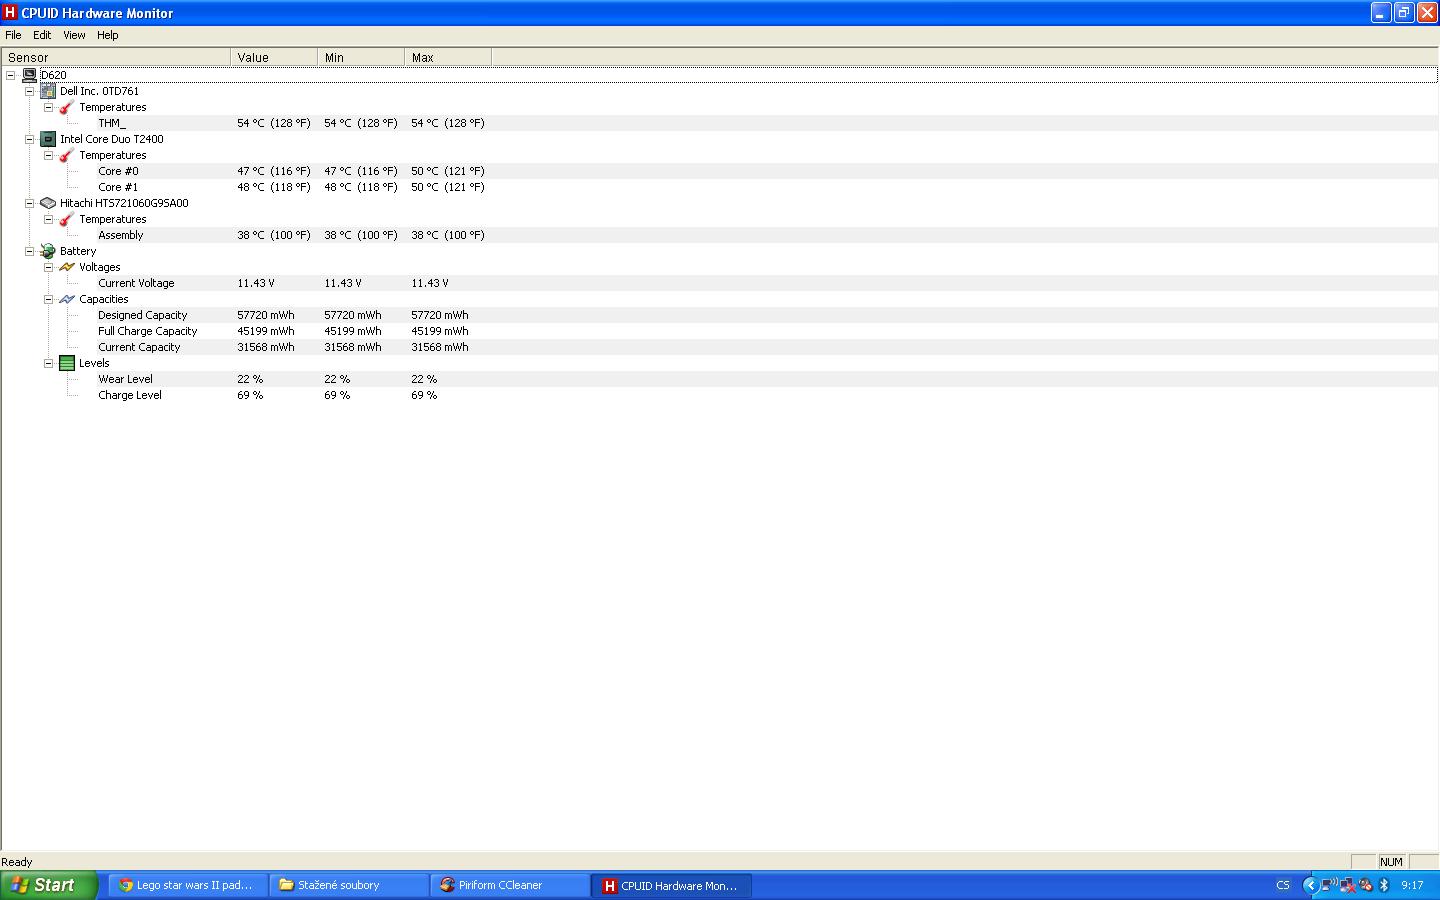1440x900 pixels.
Task: Click the Capacities graph icon
Action: coord(67,299)
